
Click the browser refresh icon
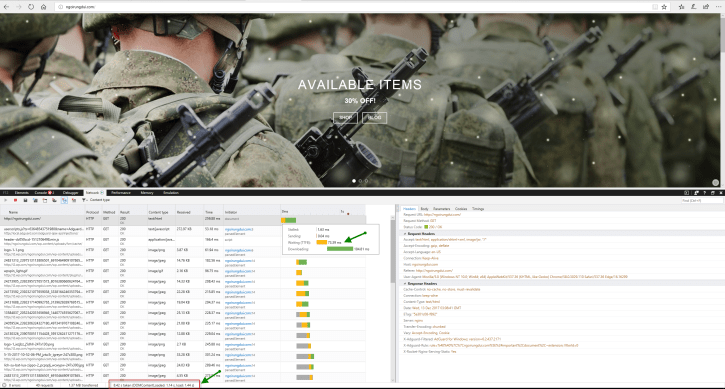[x=31, y=7]
